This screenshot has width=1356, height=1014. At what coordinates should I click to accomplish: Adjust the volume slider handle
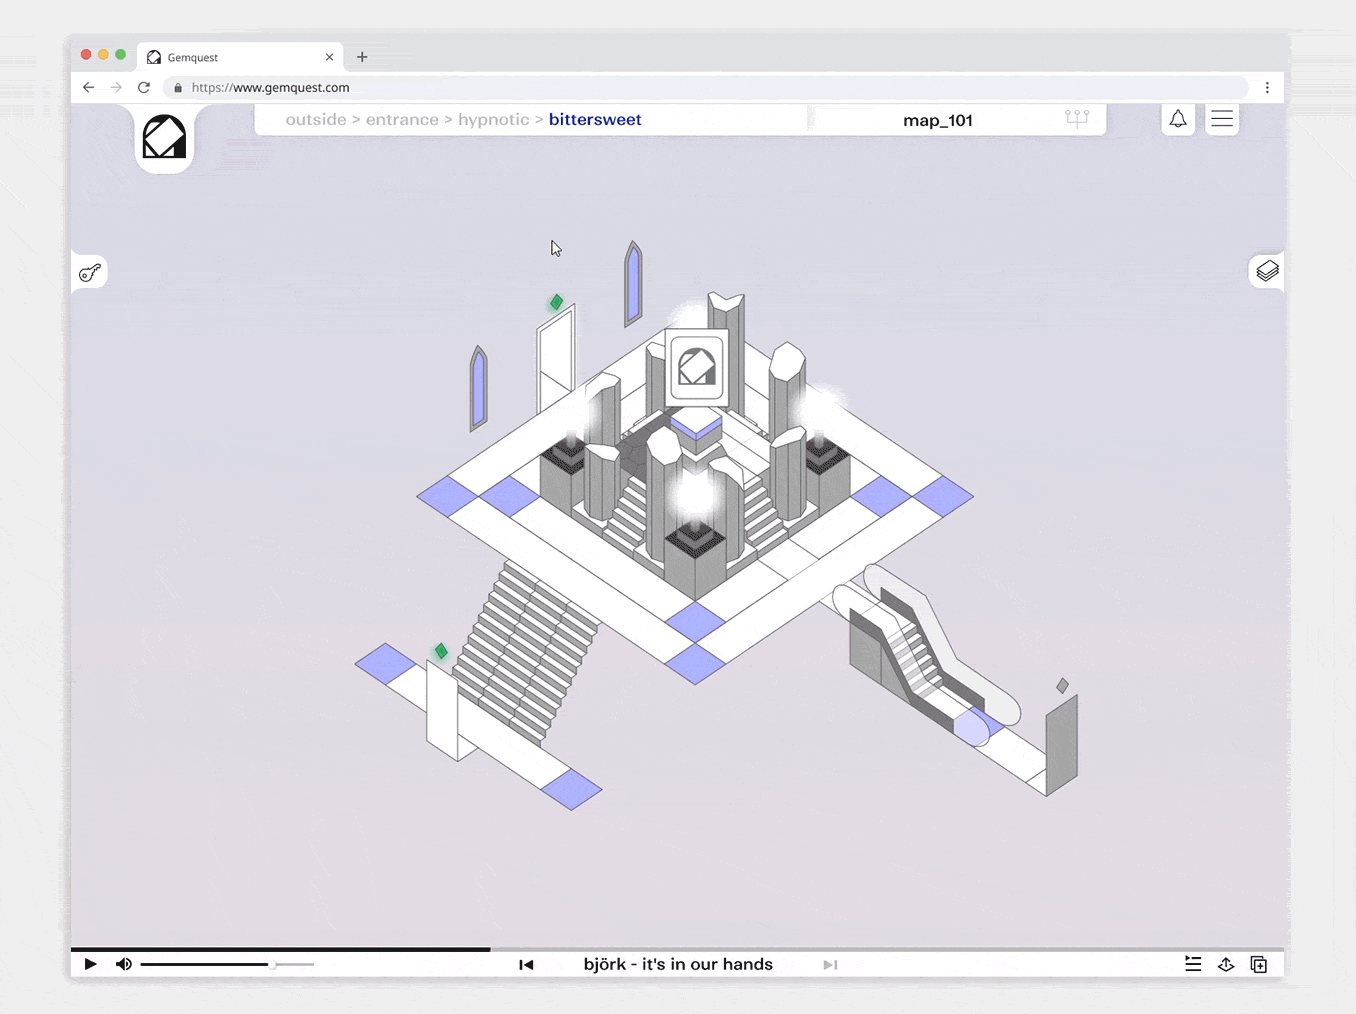point(272,964)
